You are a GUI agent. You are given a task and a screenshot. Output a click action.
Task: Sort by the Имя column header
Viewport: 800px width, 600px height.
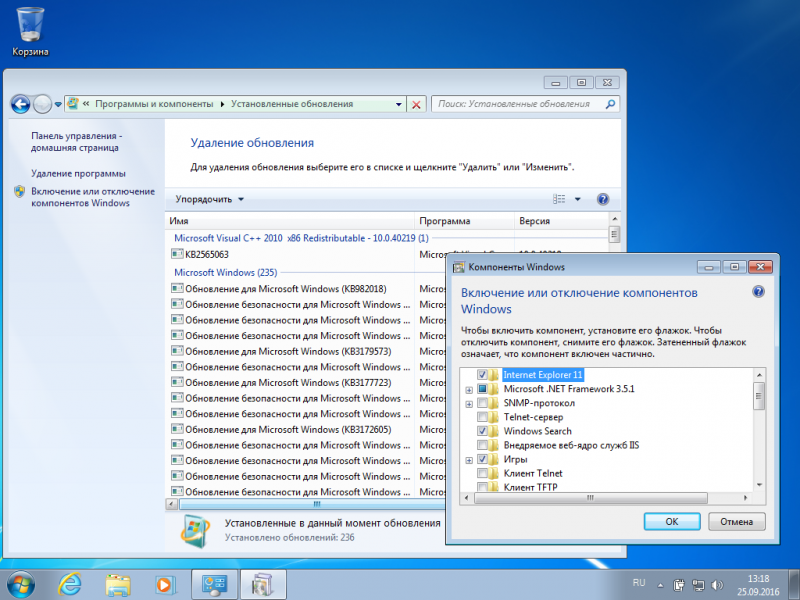click(291, 221)
